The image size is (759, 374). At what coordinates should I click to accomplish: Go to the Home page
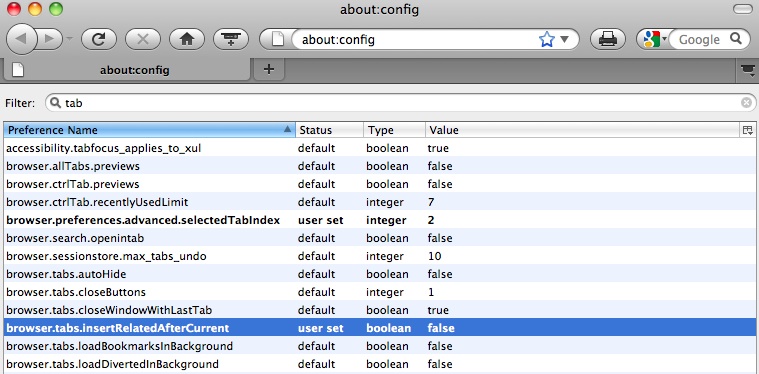pos(187,39)
